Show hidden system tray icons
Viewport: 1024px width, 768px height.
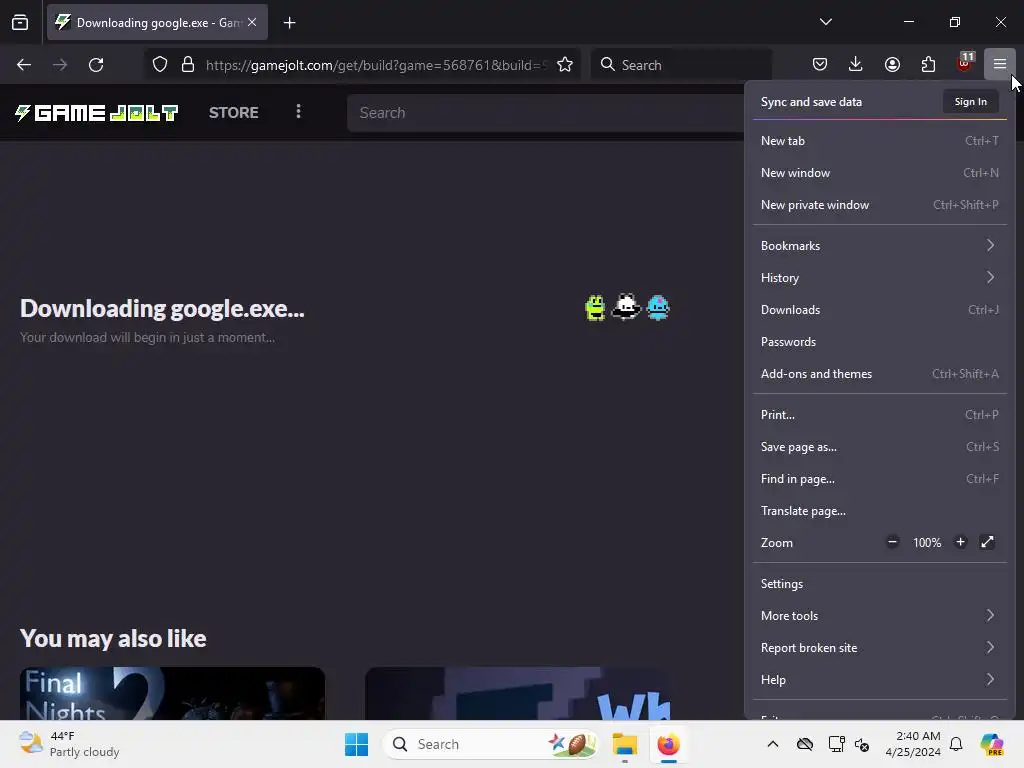[x=773, y=744]
